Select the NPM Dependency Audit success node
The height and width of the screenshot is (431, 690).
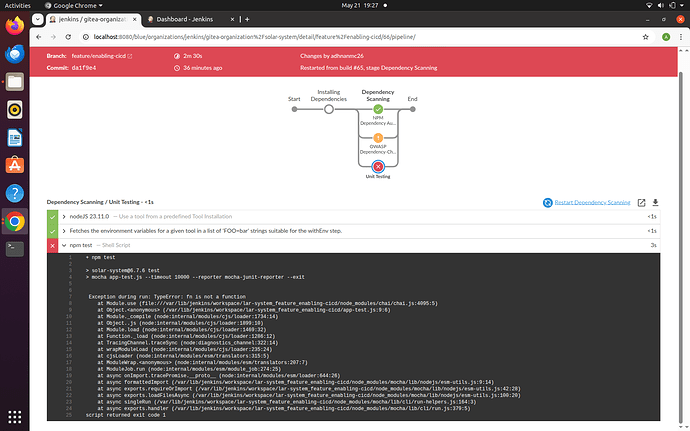(x=378, y=109)
